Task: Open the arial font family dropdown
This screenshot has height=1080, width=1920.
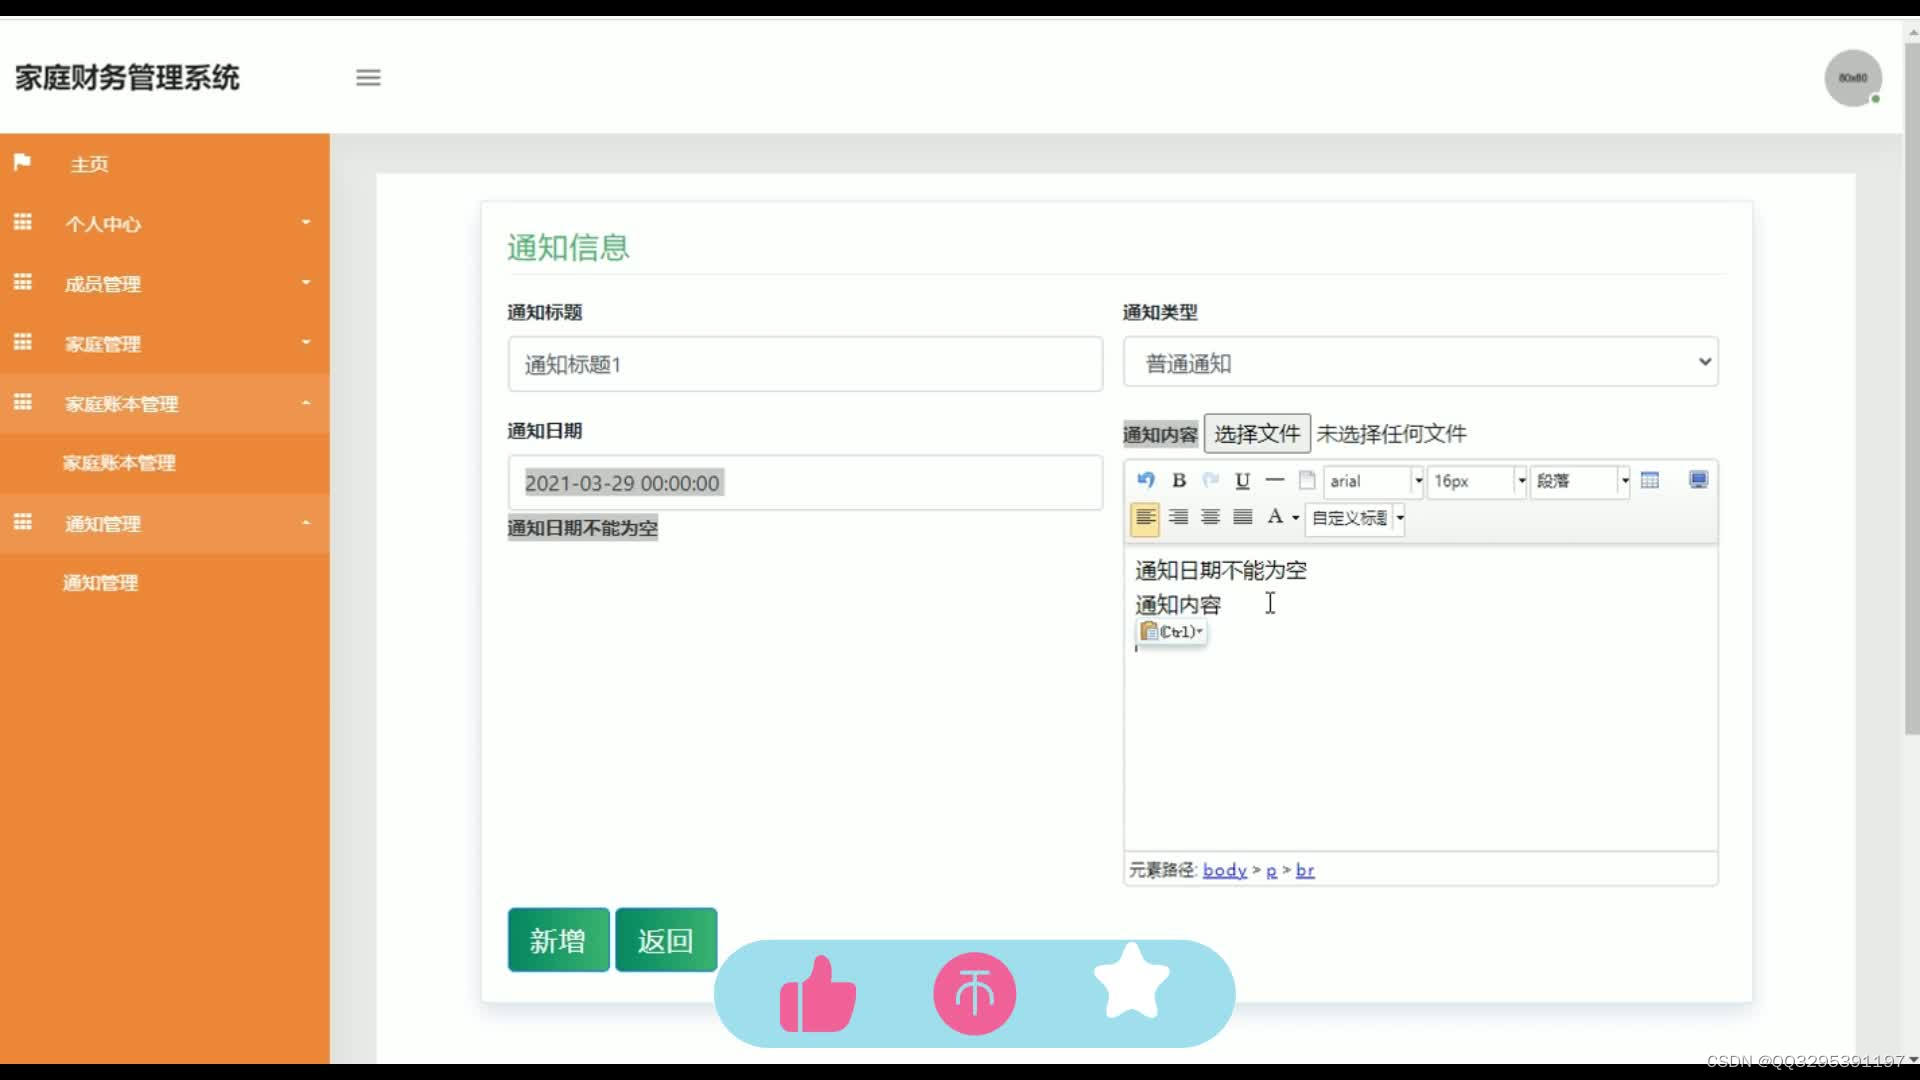Action: click(1374, 482)
